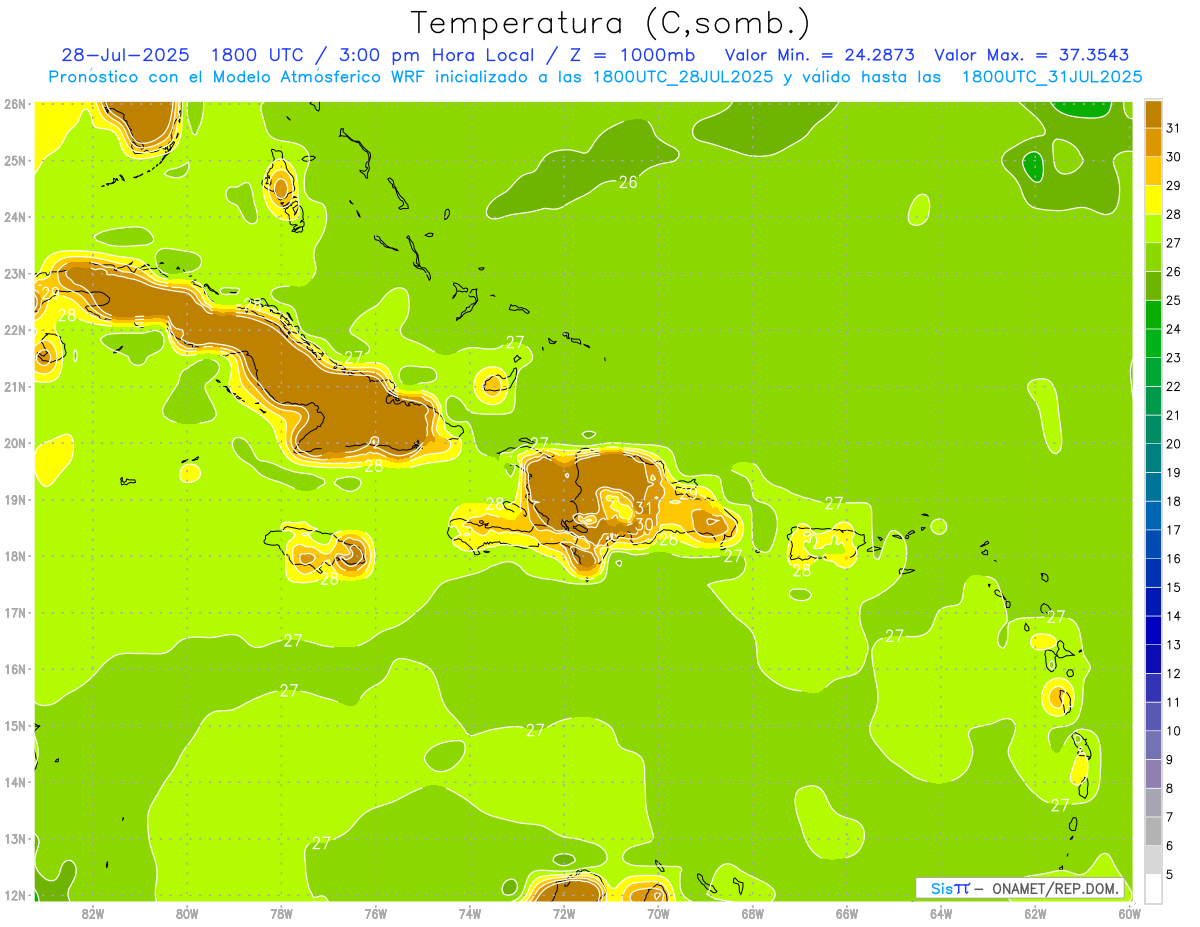Screen dimensions: 1200x927
Task: Pick the dark blue legend swatch between 12 and 13
Action: (1153, 659)
